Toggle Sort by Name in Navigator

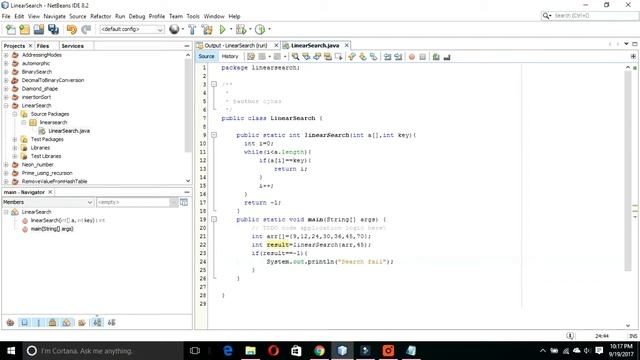tap(97, 322)
